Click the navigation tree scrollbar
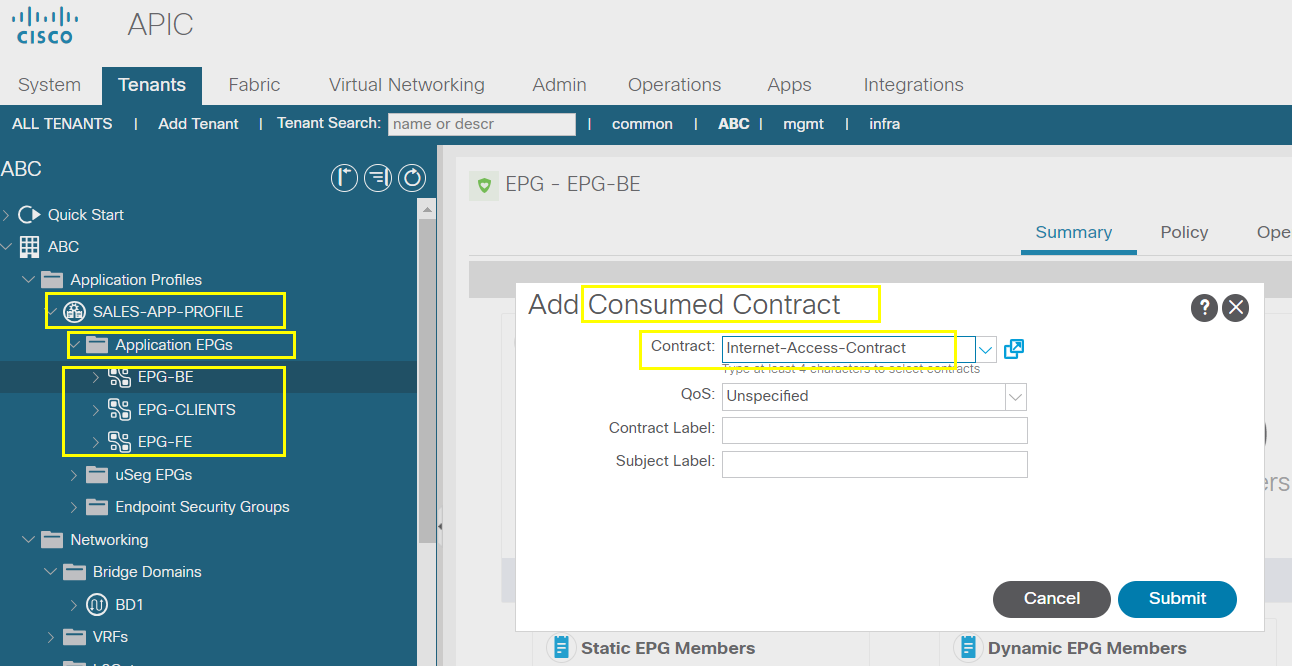1292x666 pixels. [427, 380]
